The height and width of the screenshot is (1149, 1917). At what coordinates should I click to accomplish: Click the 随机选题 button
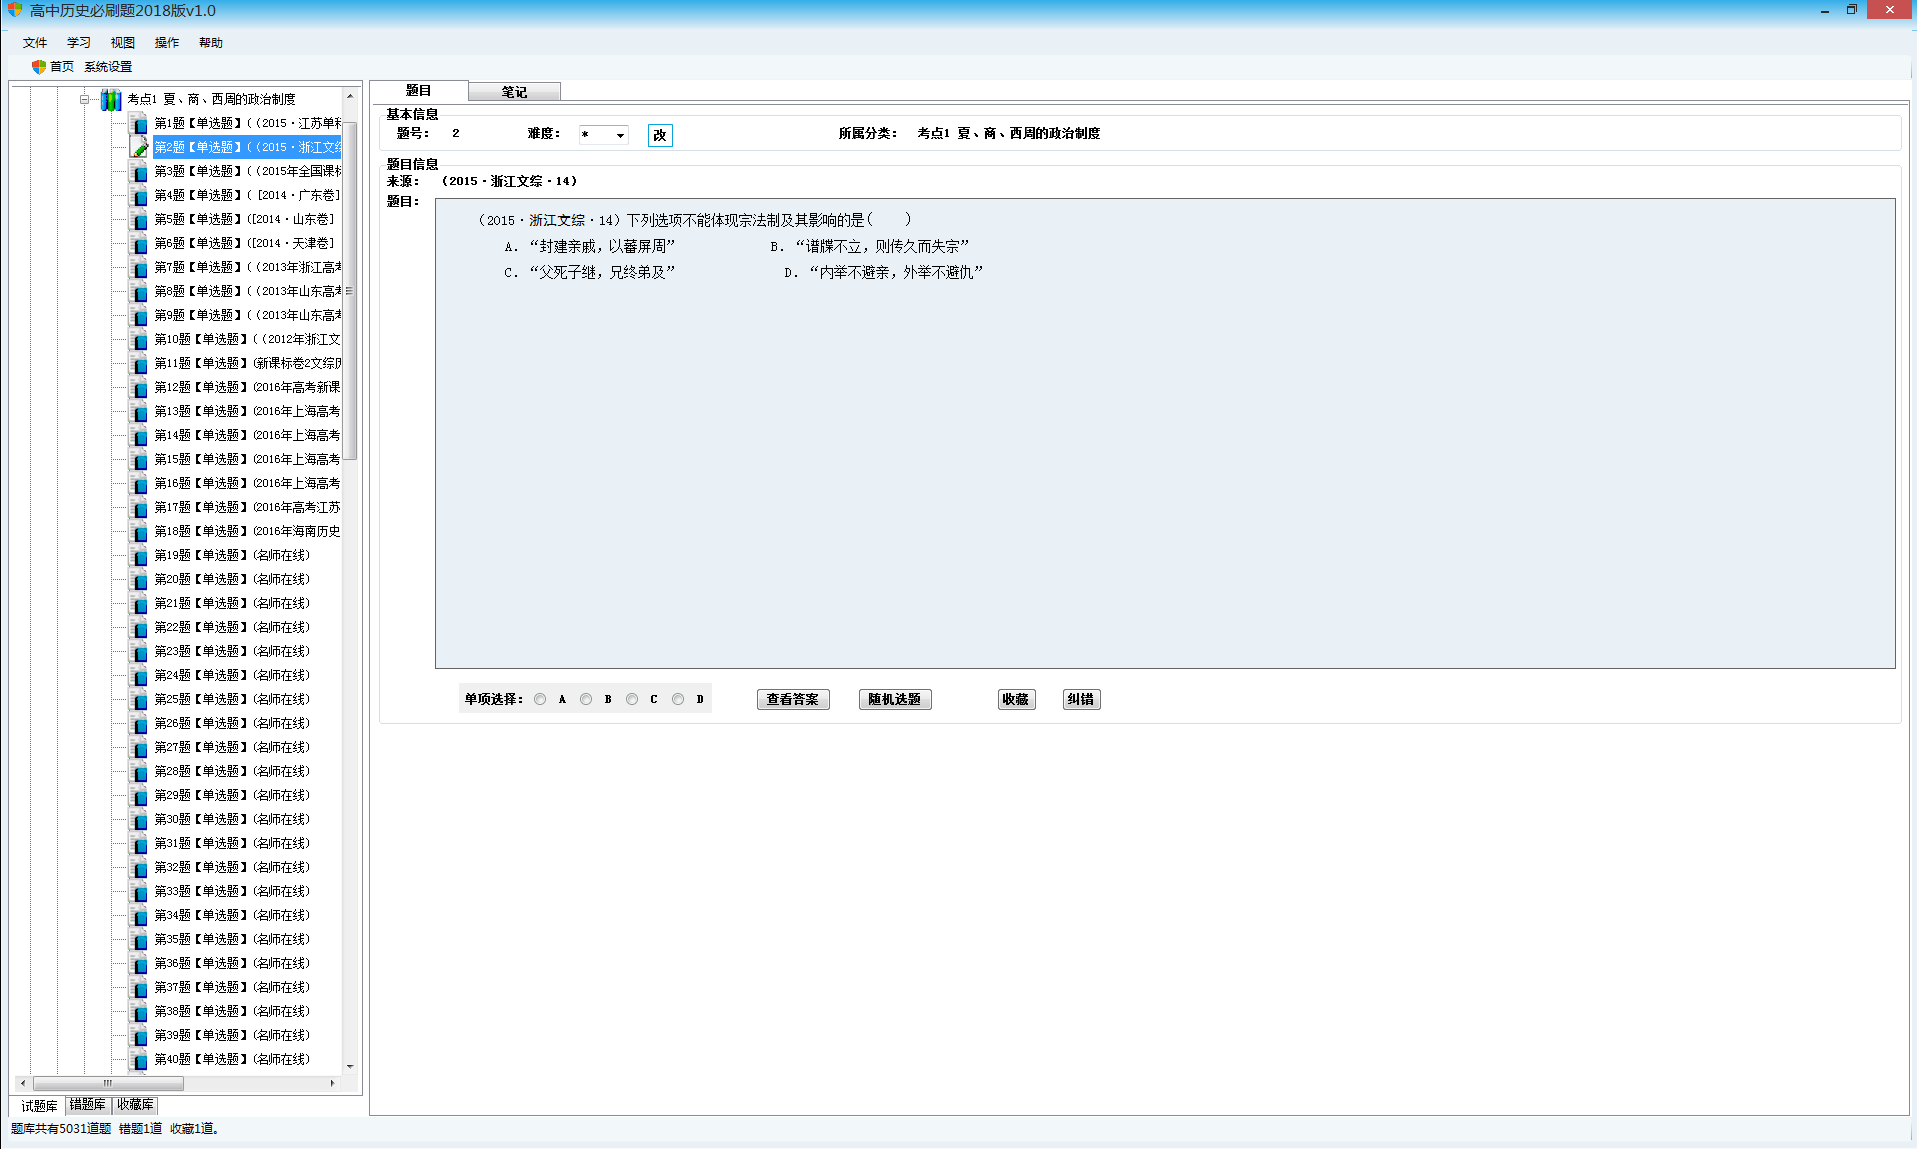click(894, 700)
